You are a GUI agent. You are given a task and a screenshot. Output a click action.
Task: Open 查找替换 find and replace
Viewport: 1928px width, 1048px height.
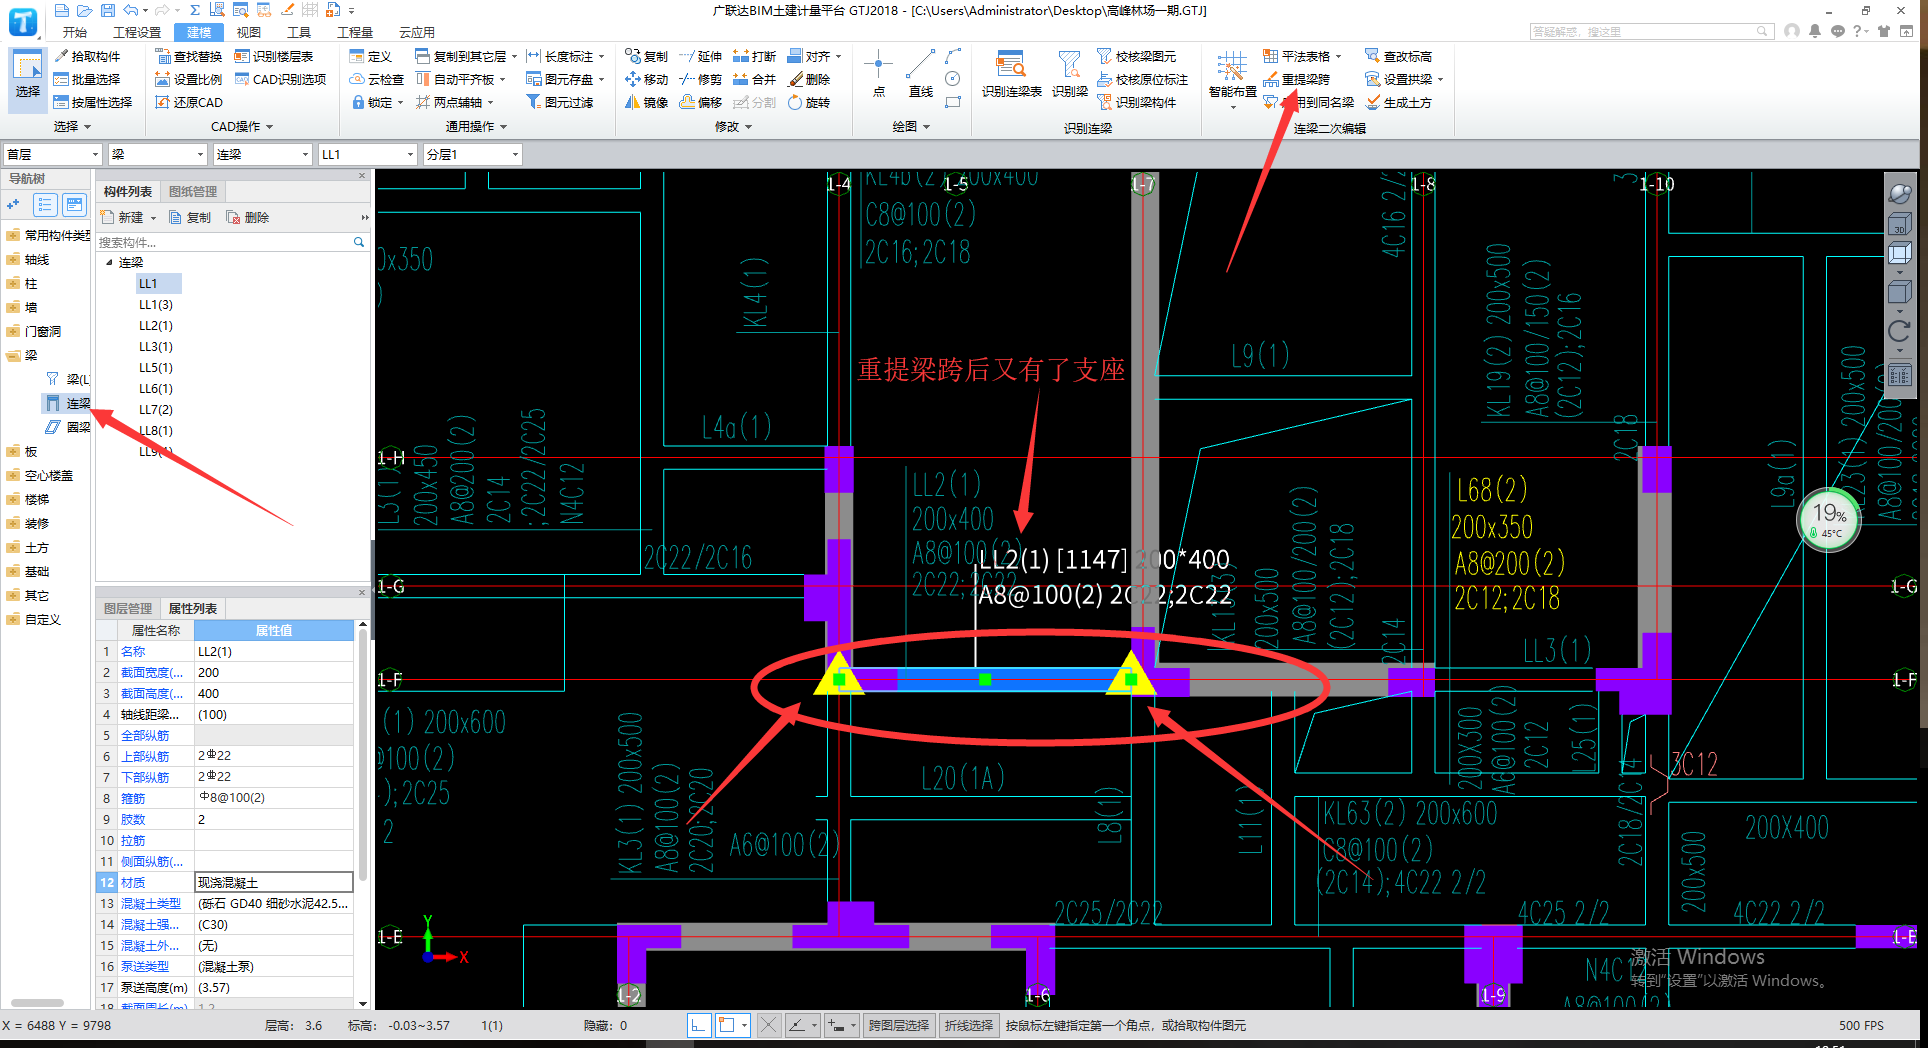(x=189, y=56)
